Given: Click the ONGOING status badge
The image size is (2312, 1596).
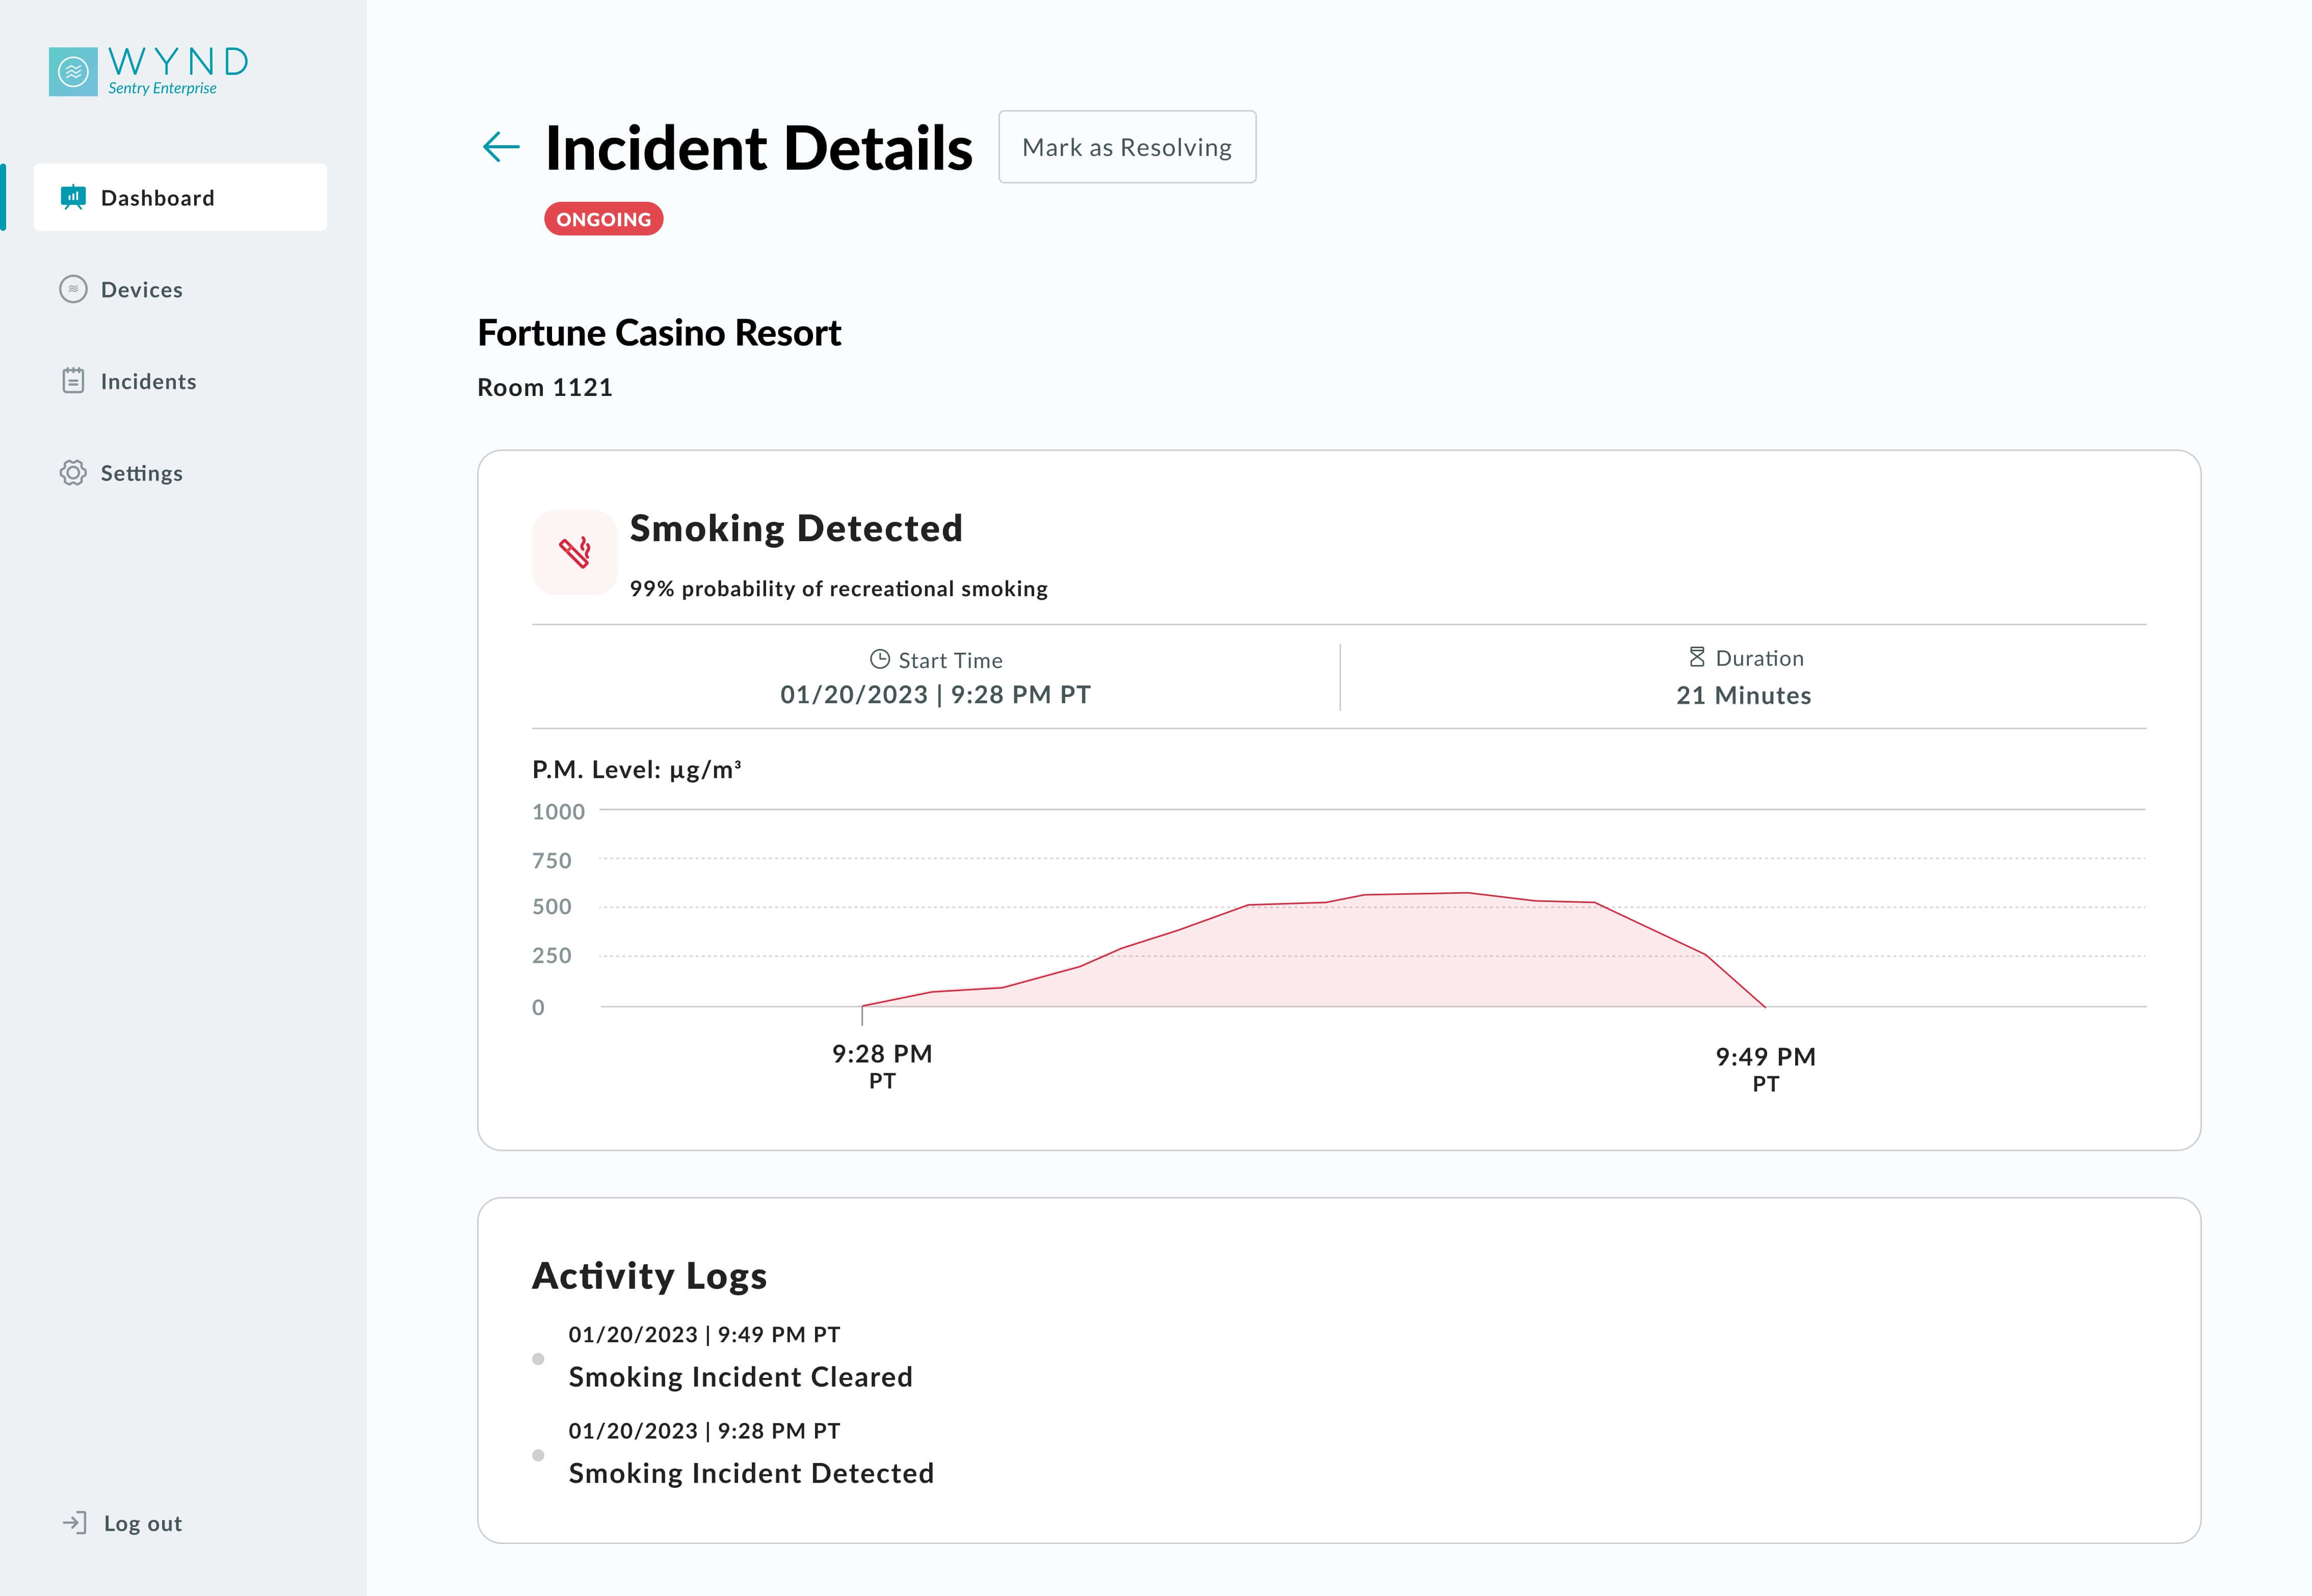Looking at the screenshot, I should pyautogui.click(x=603, y=219).
